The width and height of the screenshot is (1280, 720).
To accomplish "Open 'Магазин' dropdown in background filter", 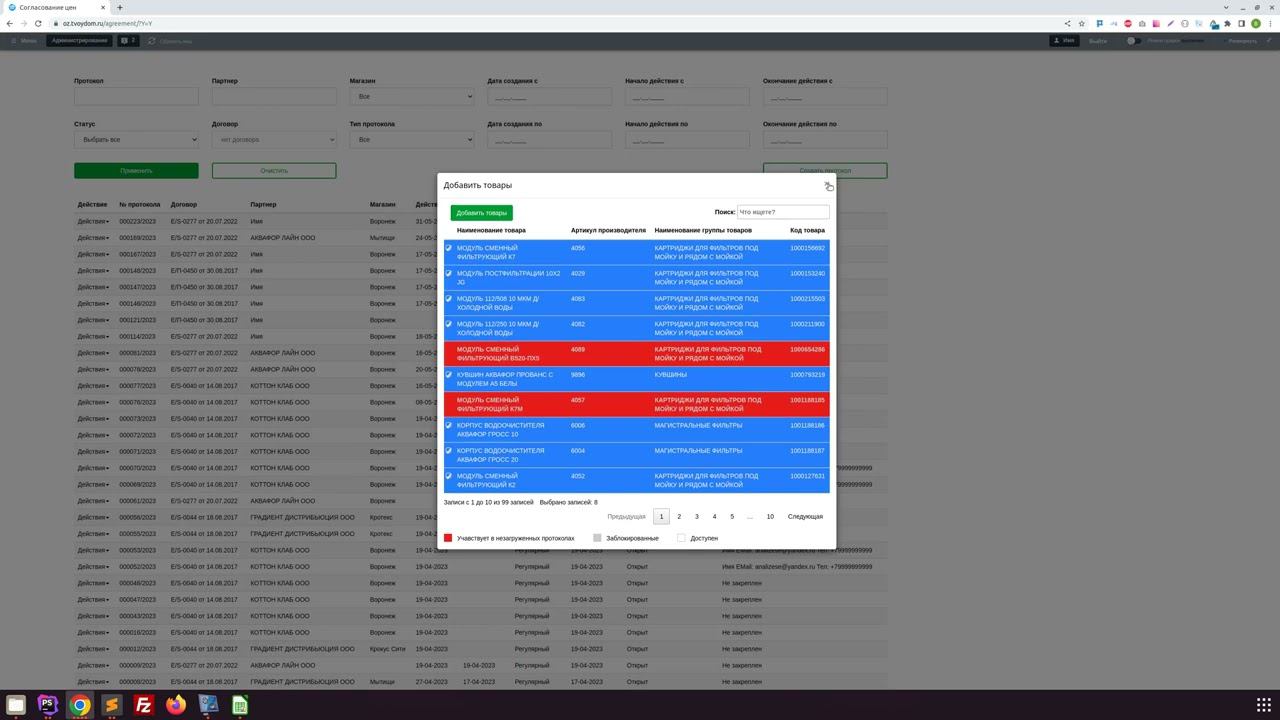I will 412,96.
